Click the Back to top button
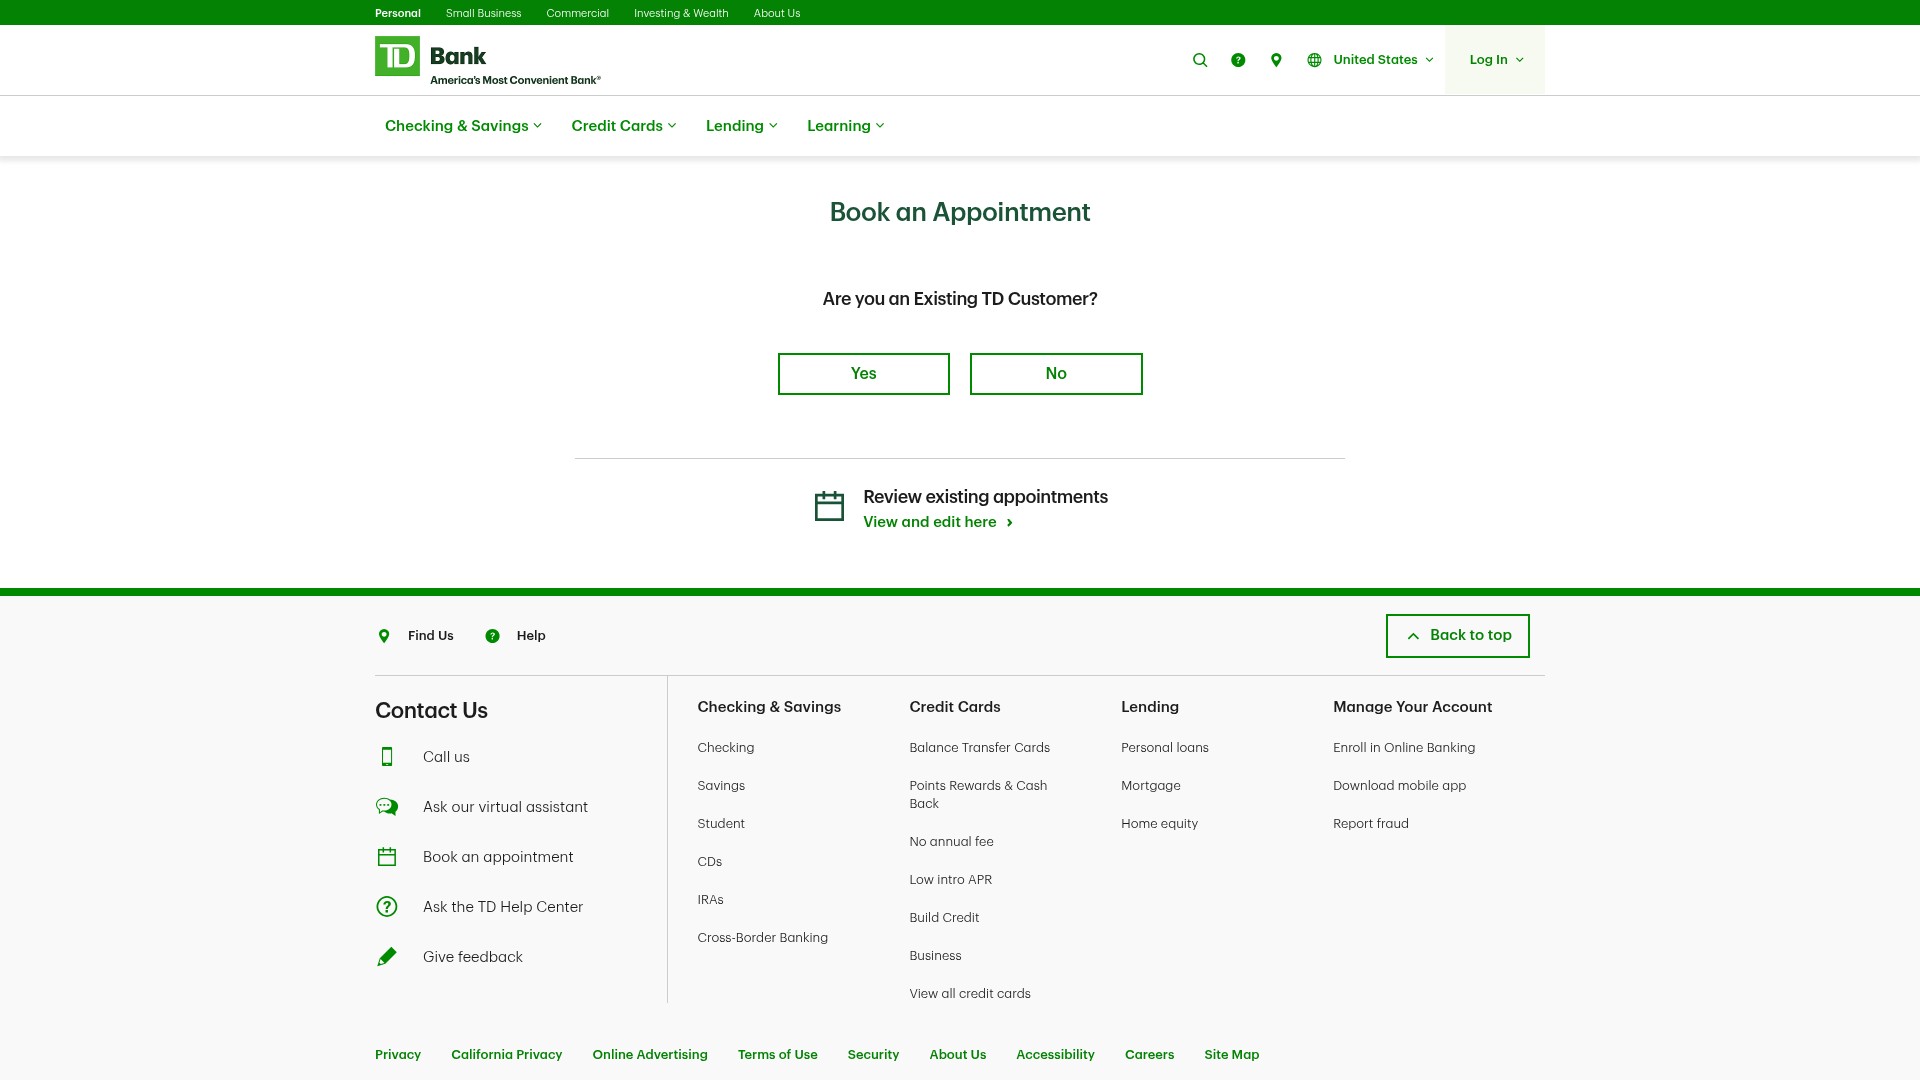 pyautogui.click(x=1458, y=636)
